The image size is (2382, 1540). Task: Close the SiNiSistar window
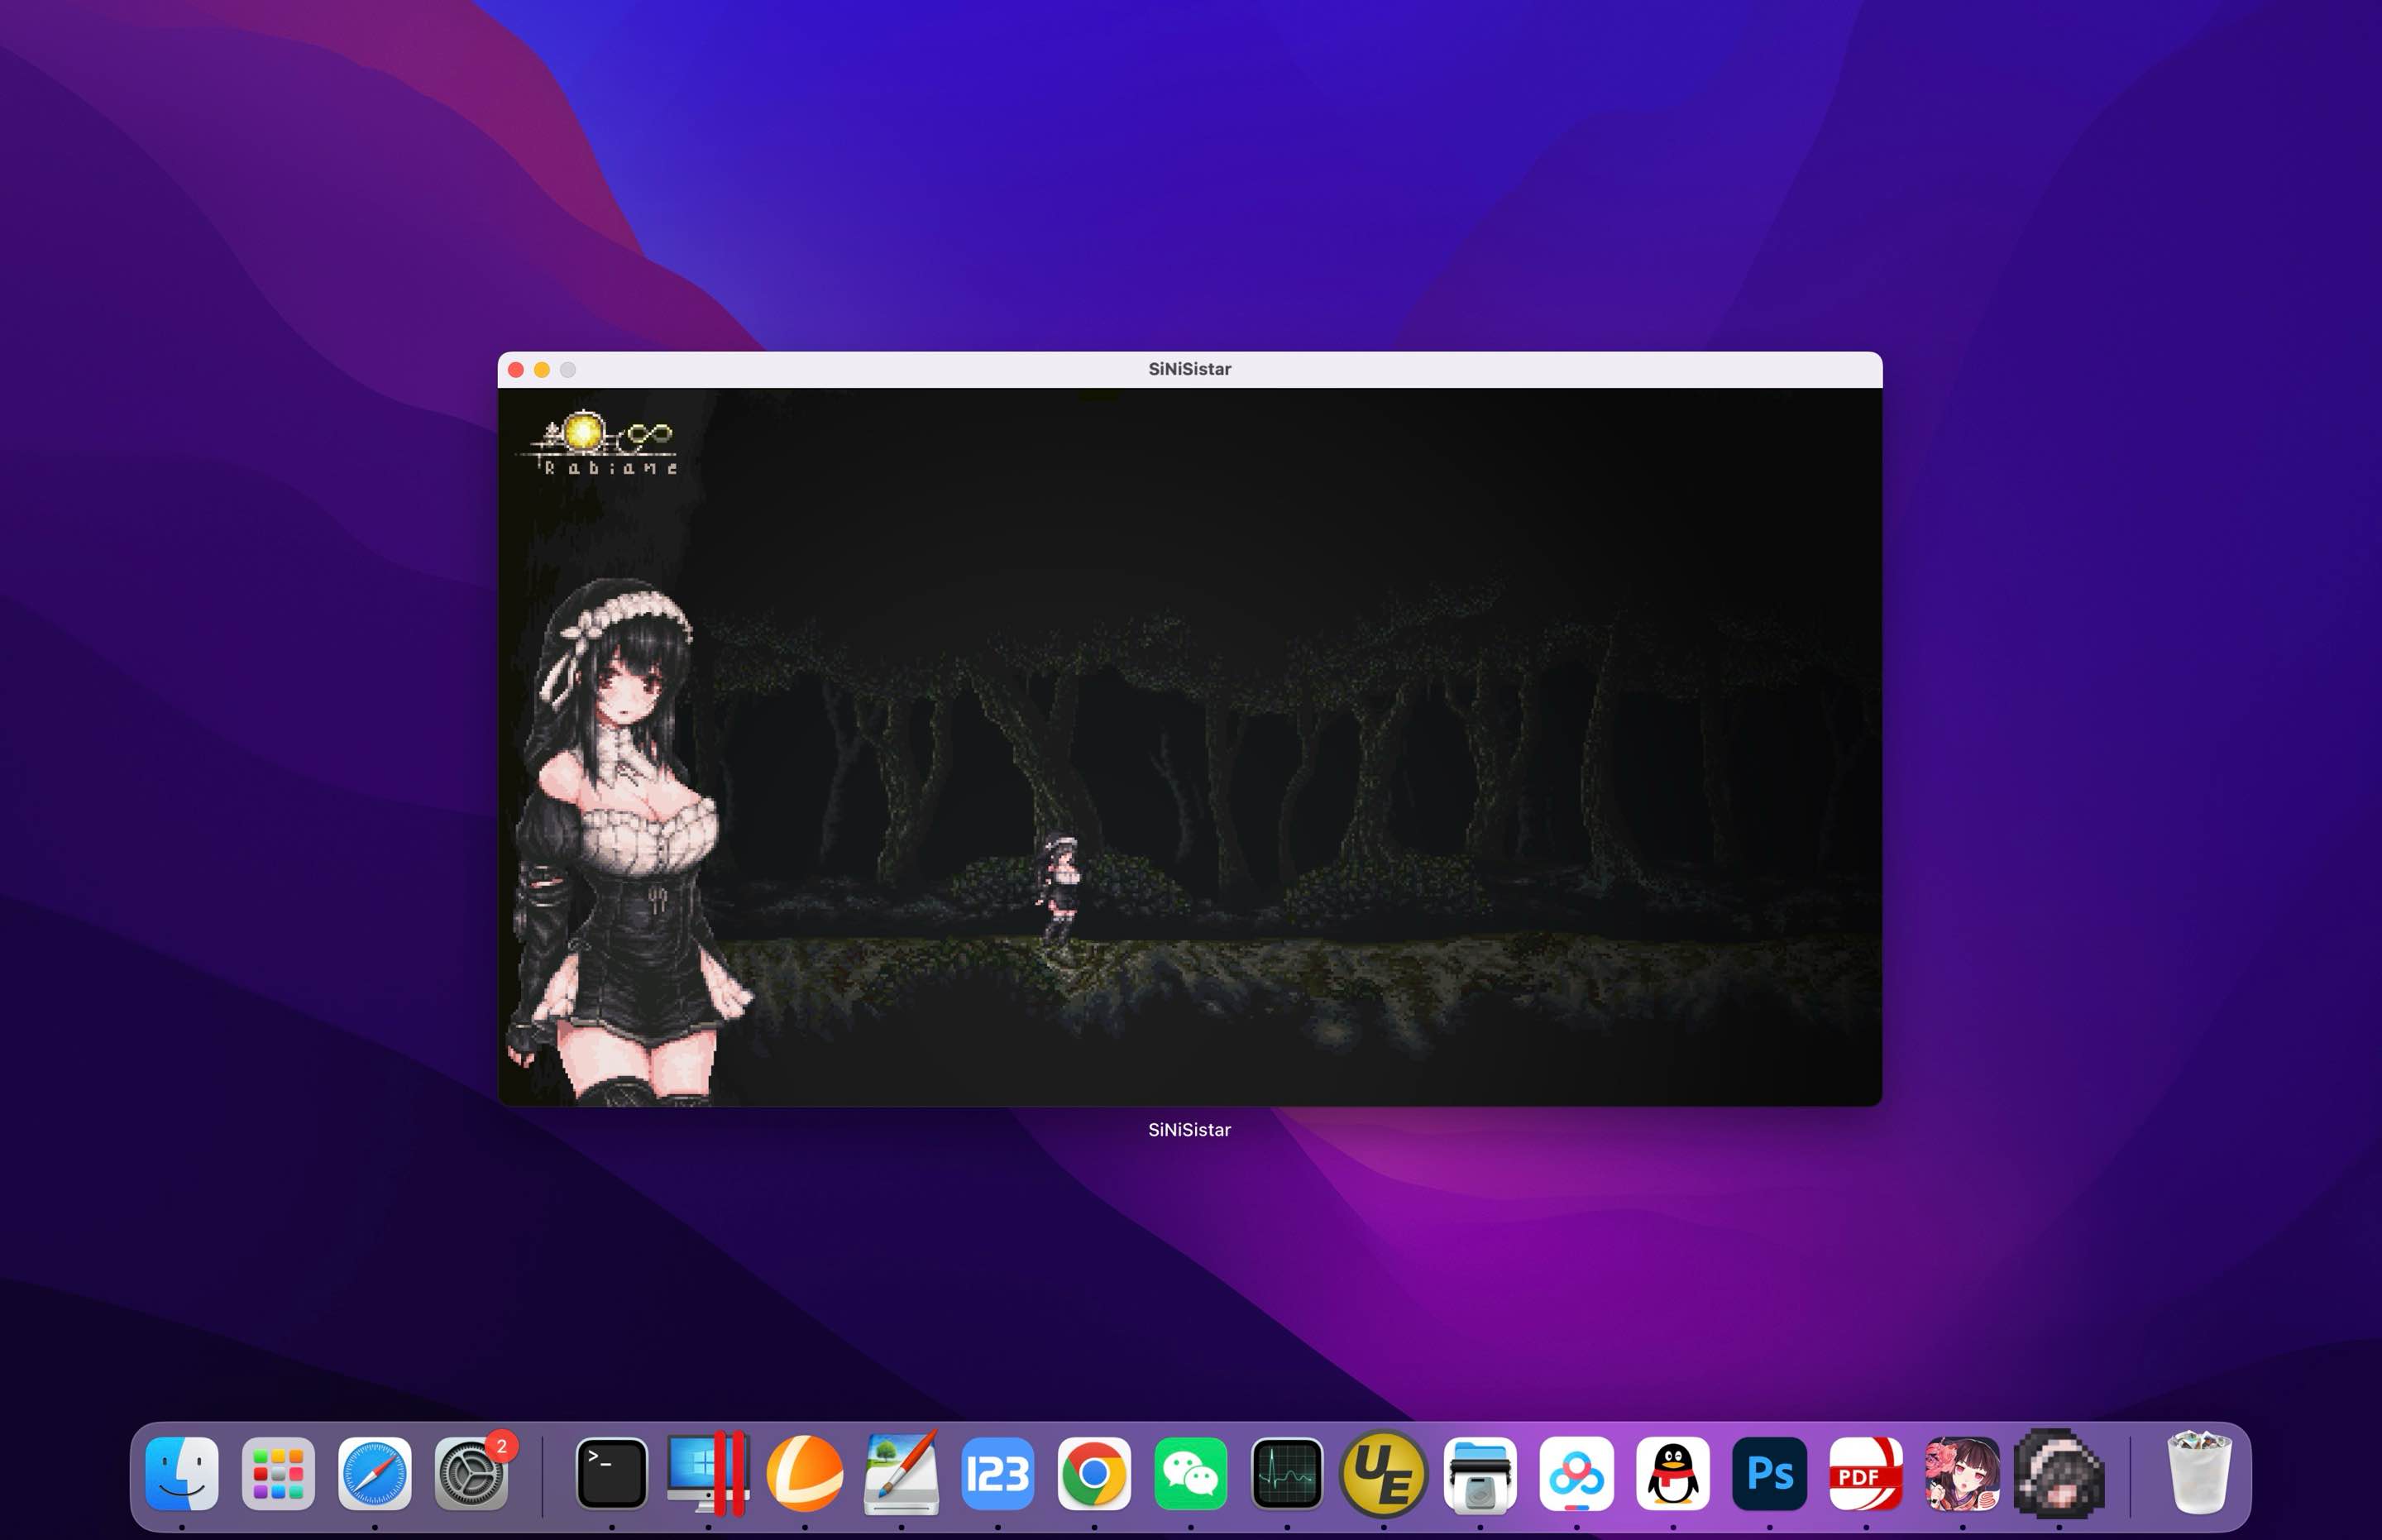point(516,370)
